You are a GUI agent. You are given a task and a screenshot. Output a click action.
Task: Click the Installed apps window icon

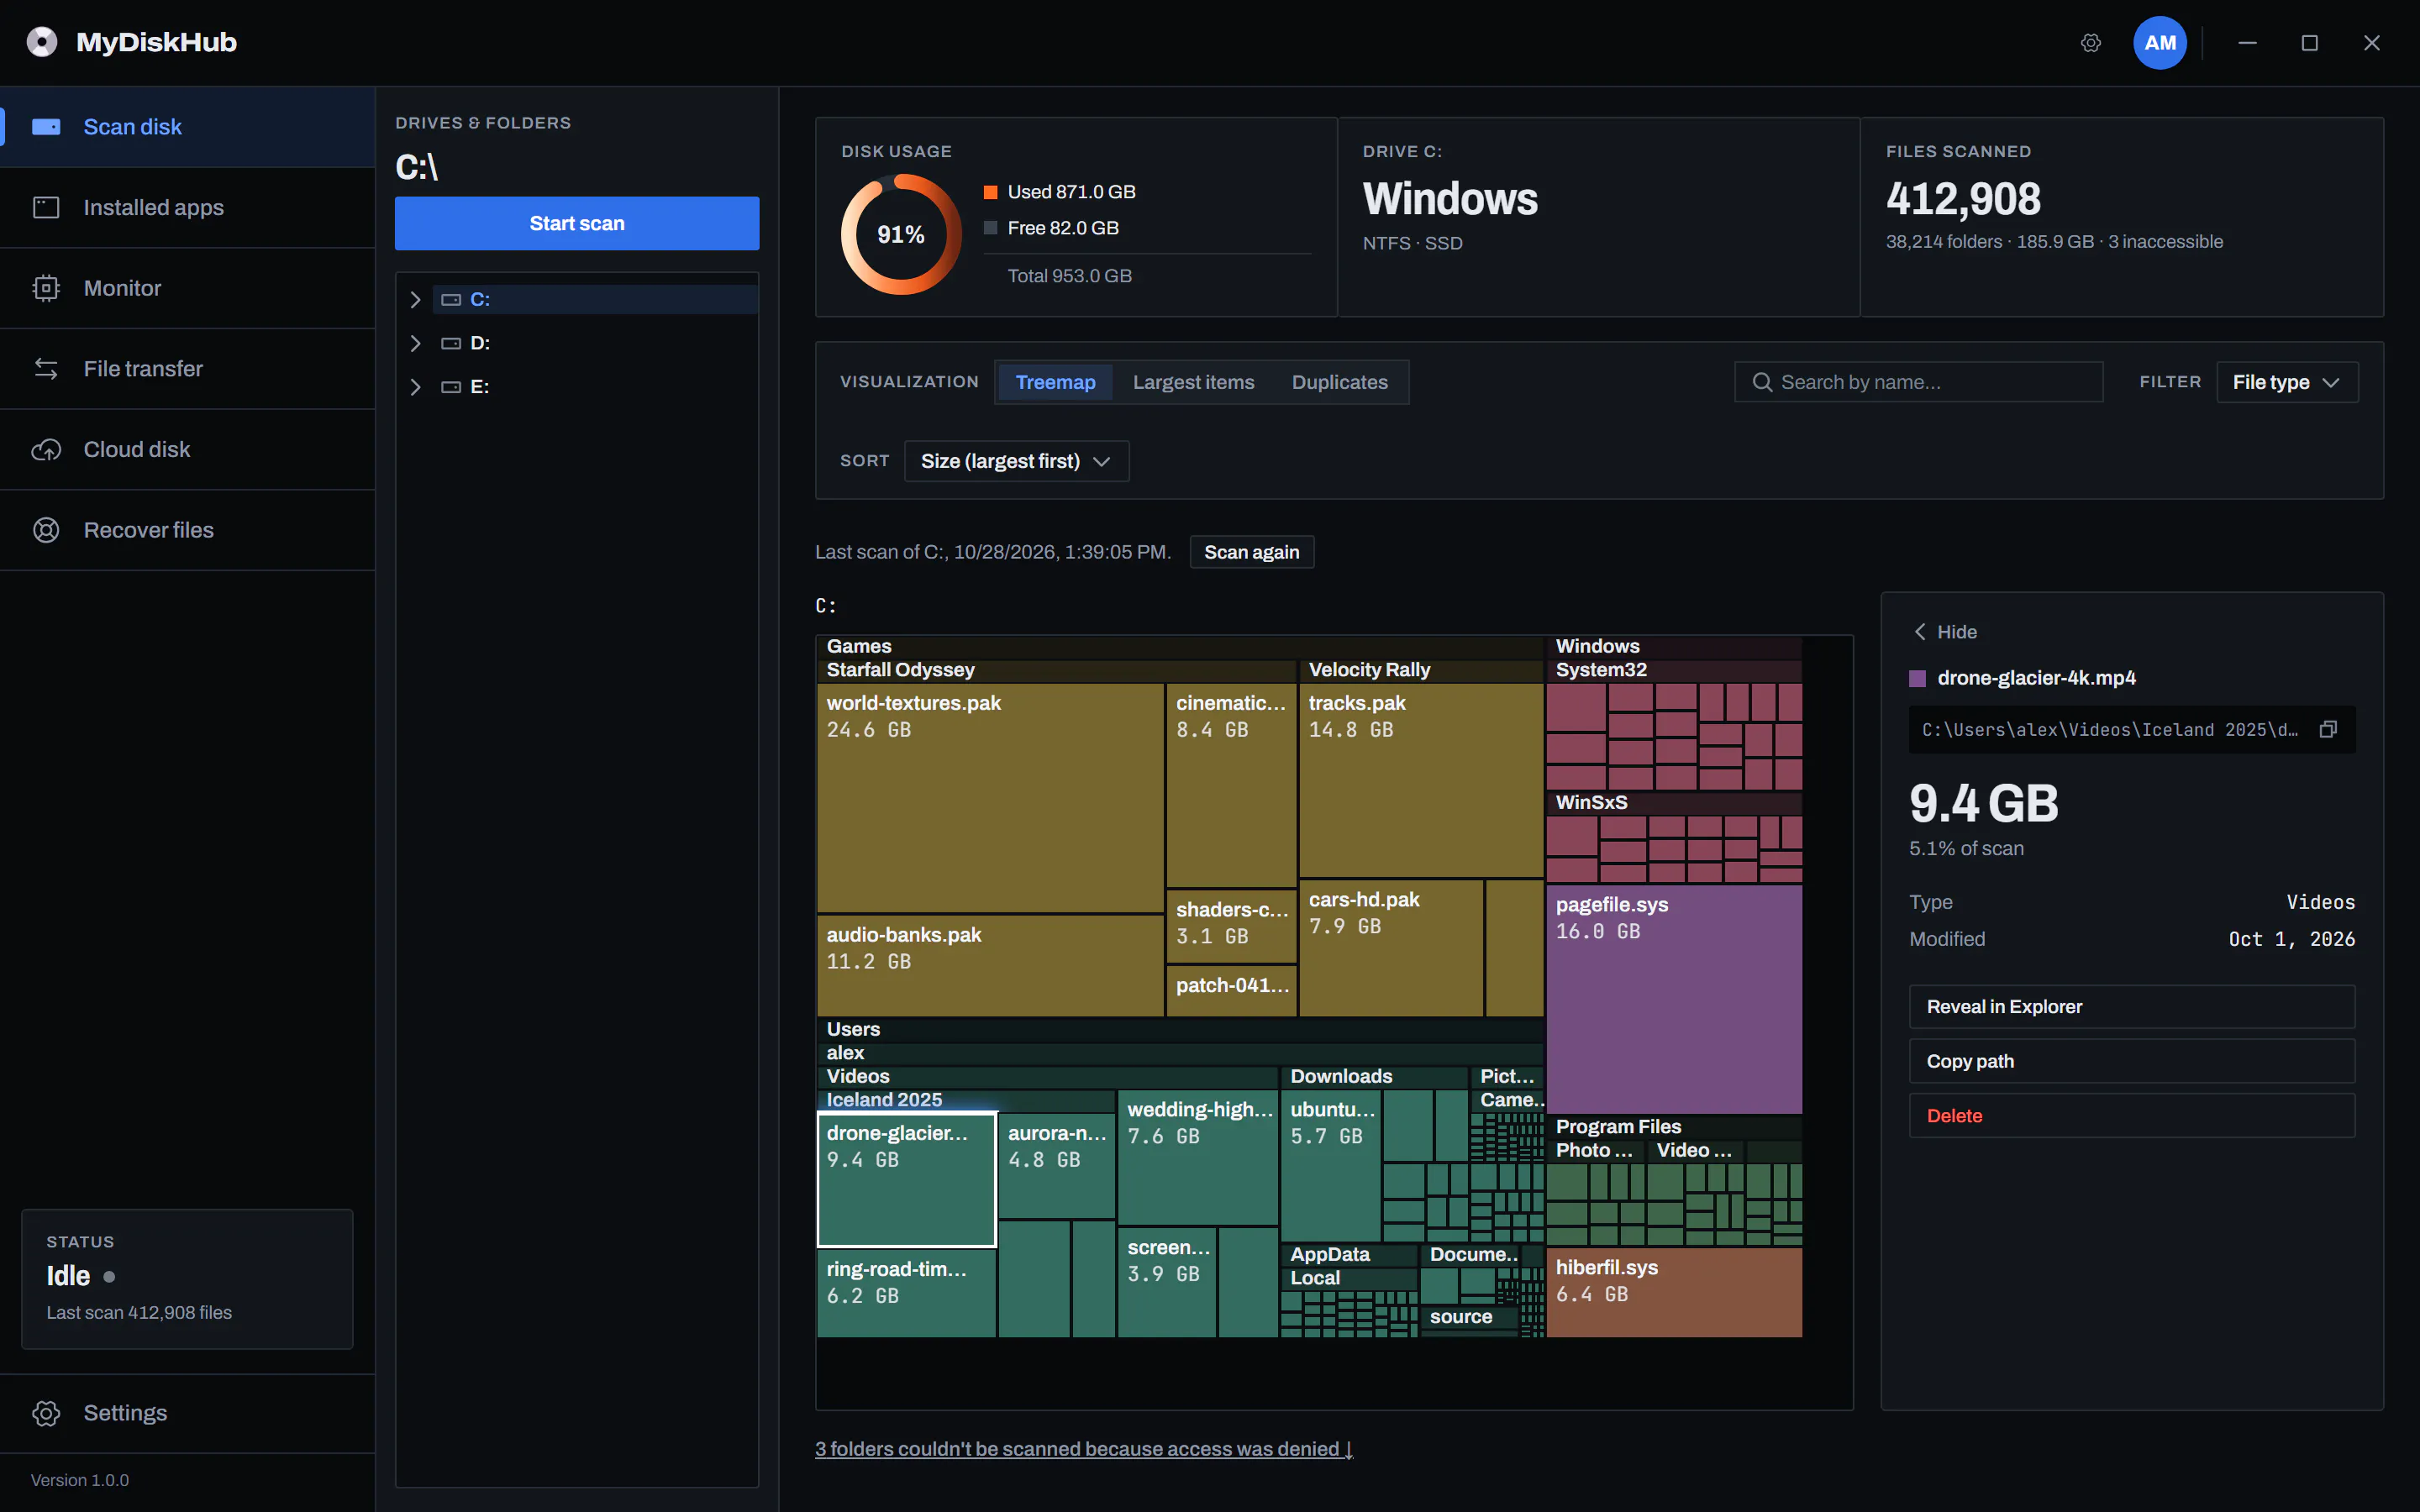46,207
